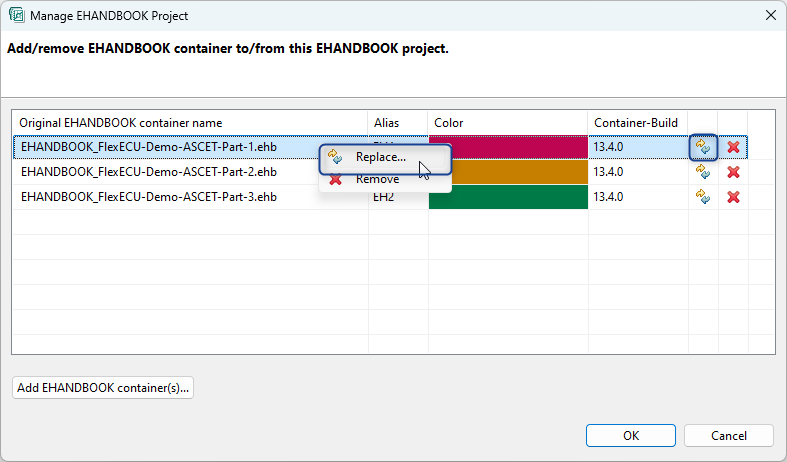Click the Container-Build column header
This screenshot has height=462, width=787.
tap(636, 122)
